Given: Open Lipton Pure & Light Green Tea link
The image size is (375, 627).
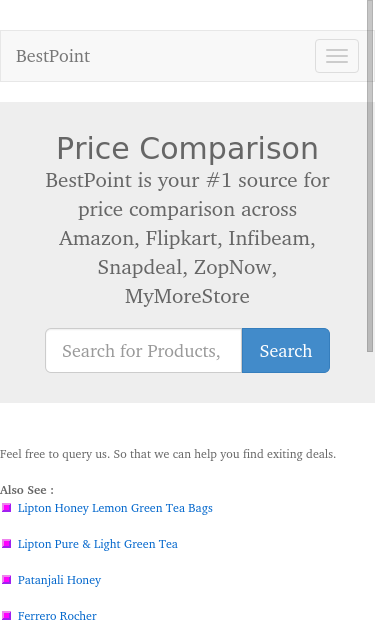Looking at the screenshot, I should [x=98, y=544].
